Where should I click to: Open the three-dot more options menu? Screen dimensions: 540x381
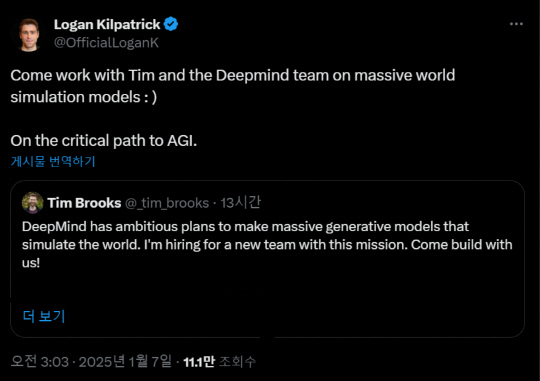pos(516,24)
